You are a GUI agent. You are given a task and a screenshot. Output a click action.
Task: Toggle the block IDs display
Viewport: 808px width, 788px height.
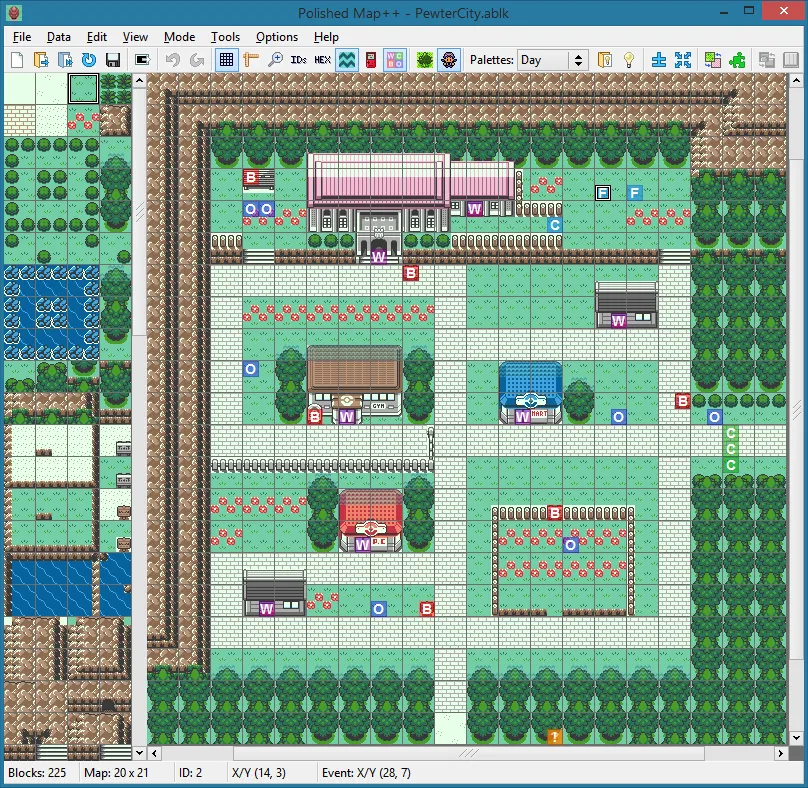pyautogui.click(x=298, y=60)
